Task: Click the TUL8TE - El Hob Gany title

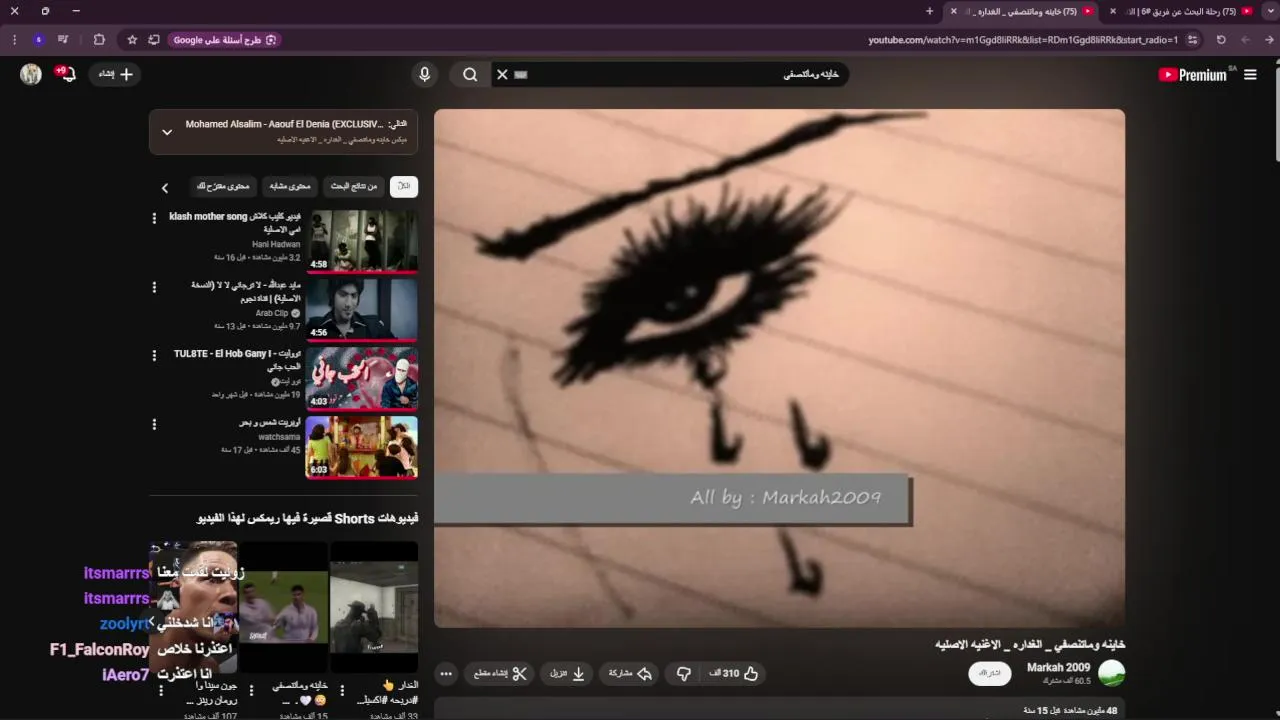Action: pyautogui.click(x=237, y=360)
